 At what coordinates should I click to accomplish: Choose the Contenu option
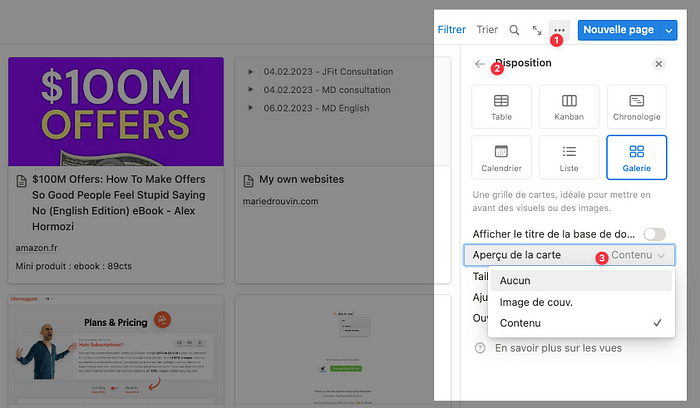[x=581, y=323]
